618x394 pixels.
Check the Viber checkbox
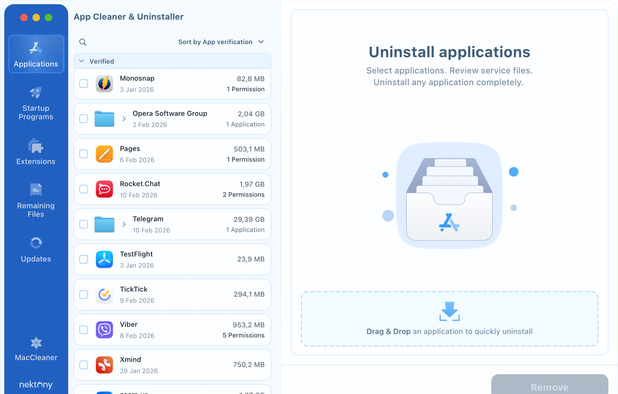pos(84,329)
